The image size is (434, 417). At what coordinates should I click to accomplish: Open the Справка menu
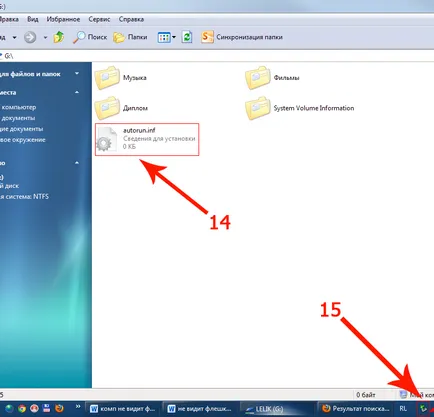click(x=131, y=19)
